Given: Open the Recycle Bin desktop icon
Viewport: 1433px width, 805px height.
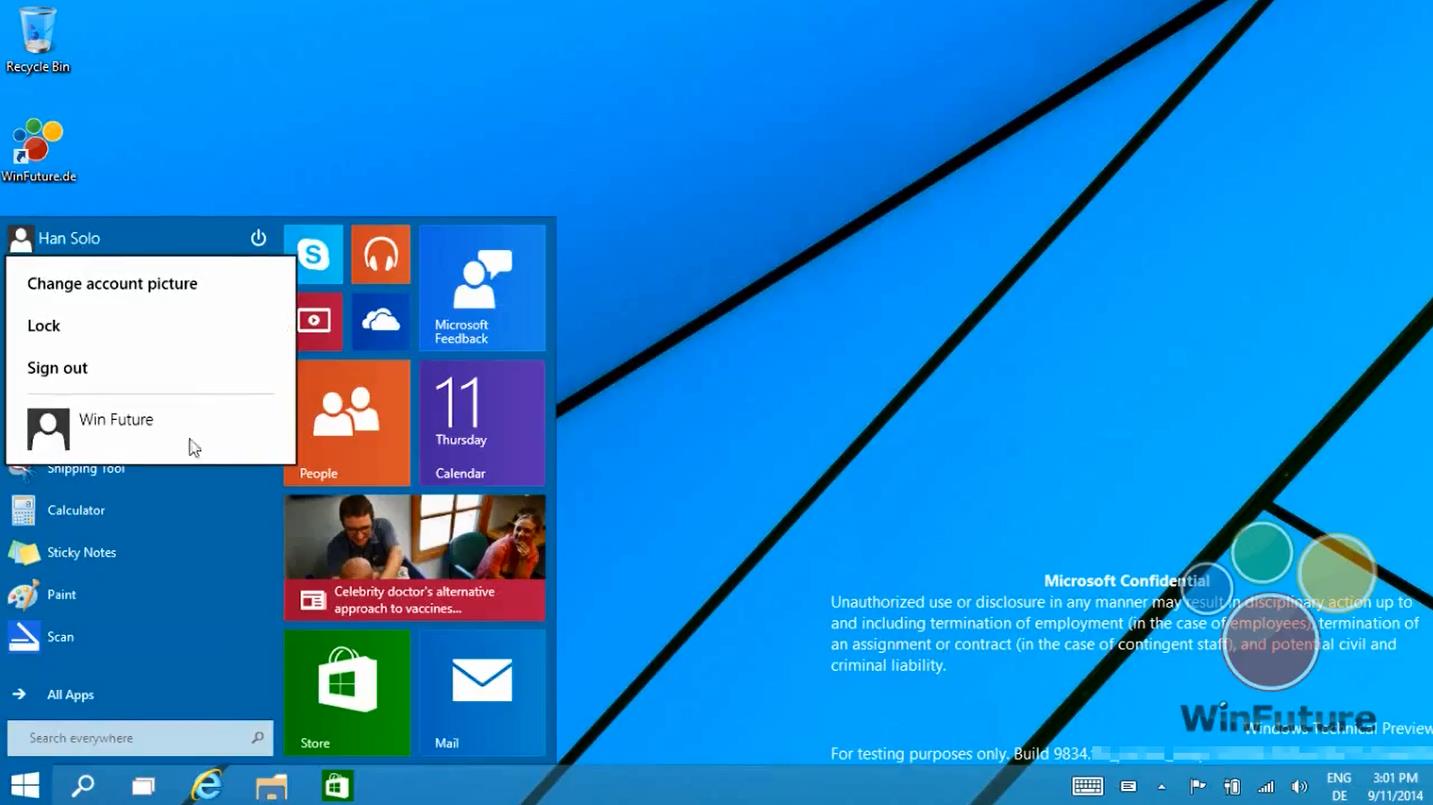Looking at the screenshot, I should [x=38, y=39].
